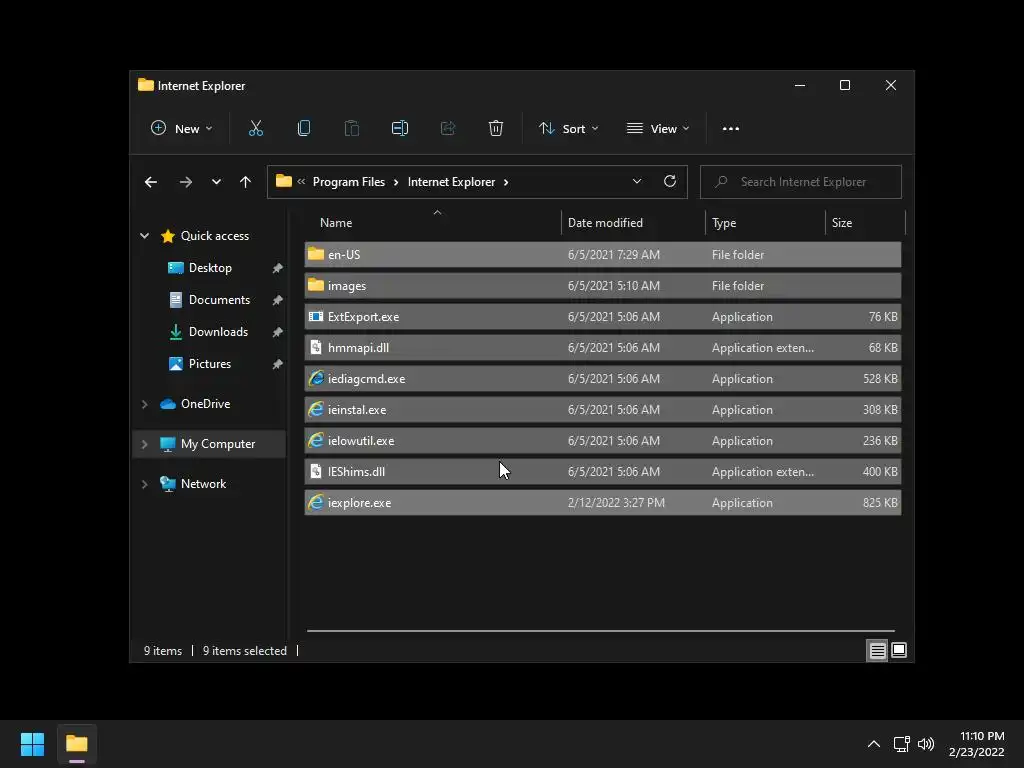Click the pin icon beside Downloads
The image size is (1024, 768).
point(278,332)
